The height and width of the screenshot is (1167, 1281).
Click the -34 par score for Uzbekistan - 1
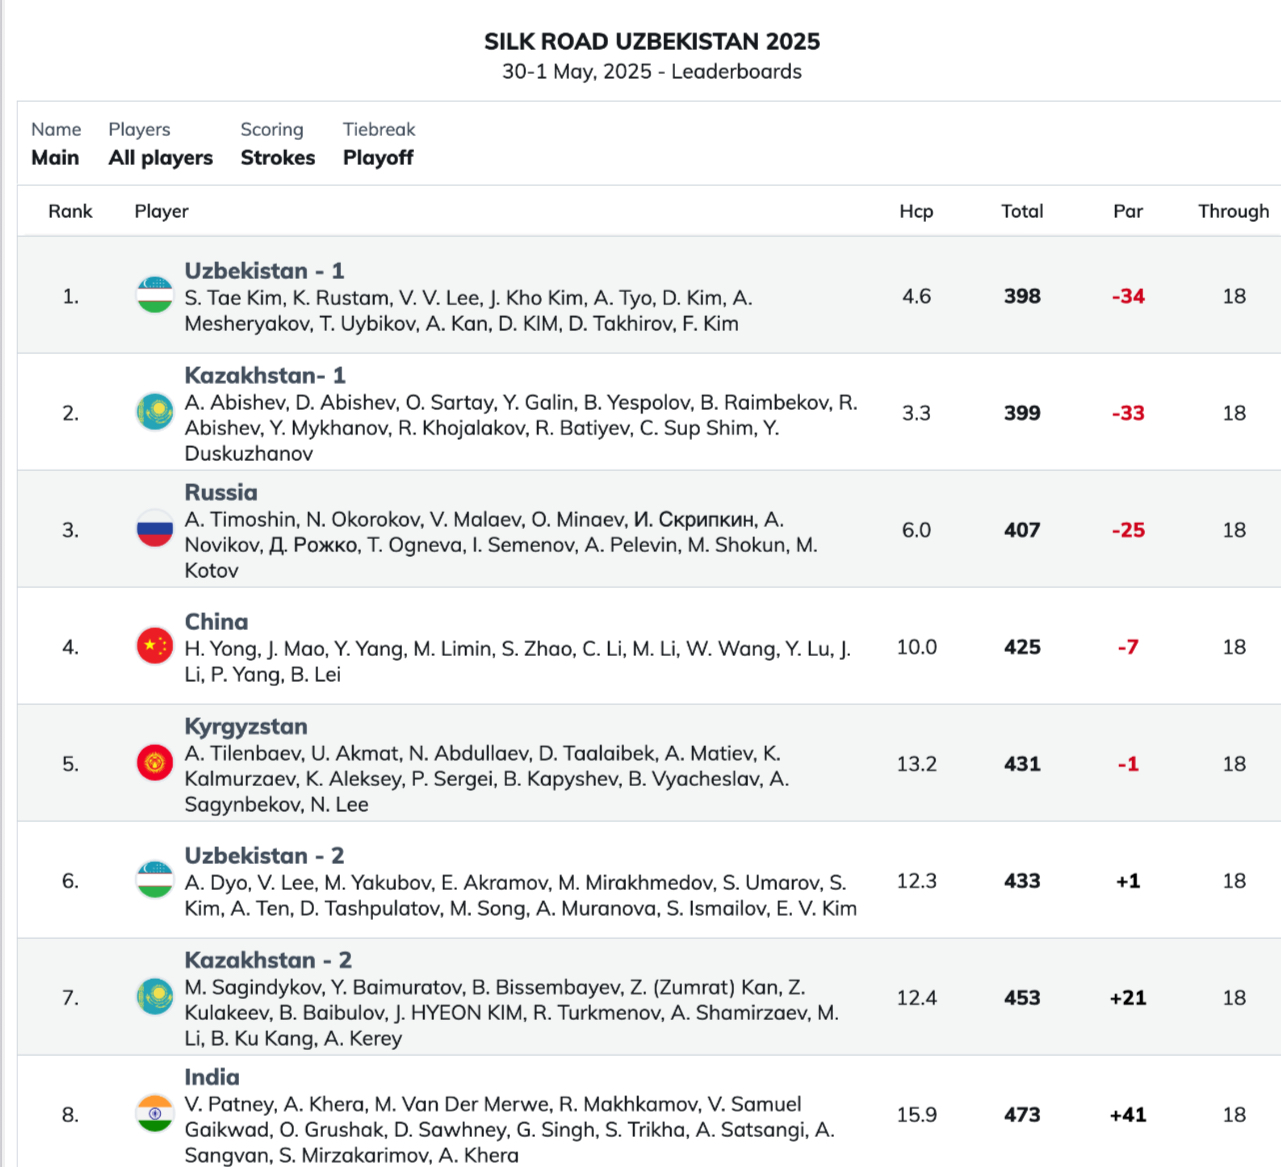pos(1128,297)
